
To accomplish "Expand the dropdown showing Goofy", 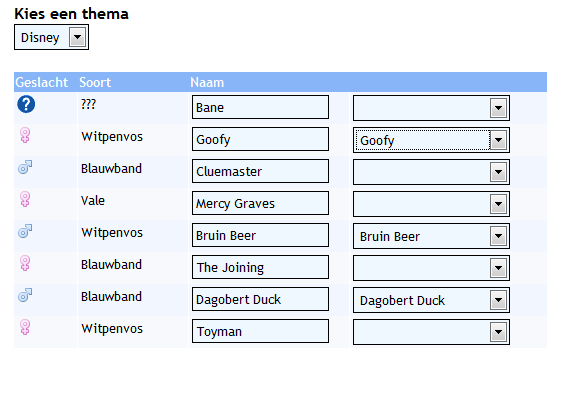I will point(431,140).
